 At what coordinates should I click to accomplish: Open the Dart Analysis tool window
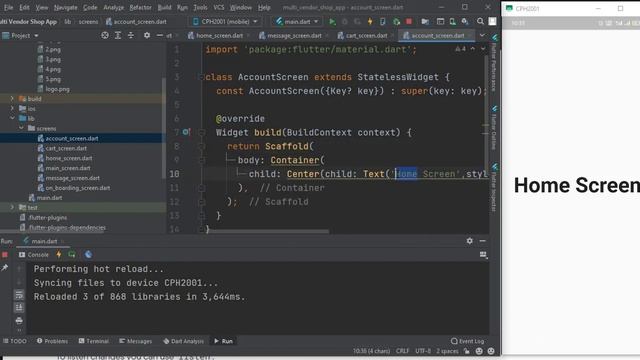click(183, 341)
